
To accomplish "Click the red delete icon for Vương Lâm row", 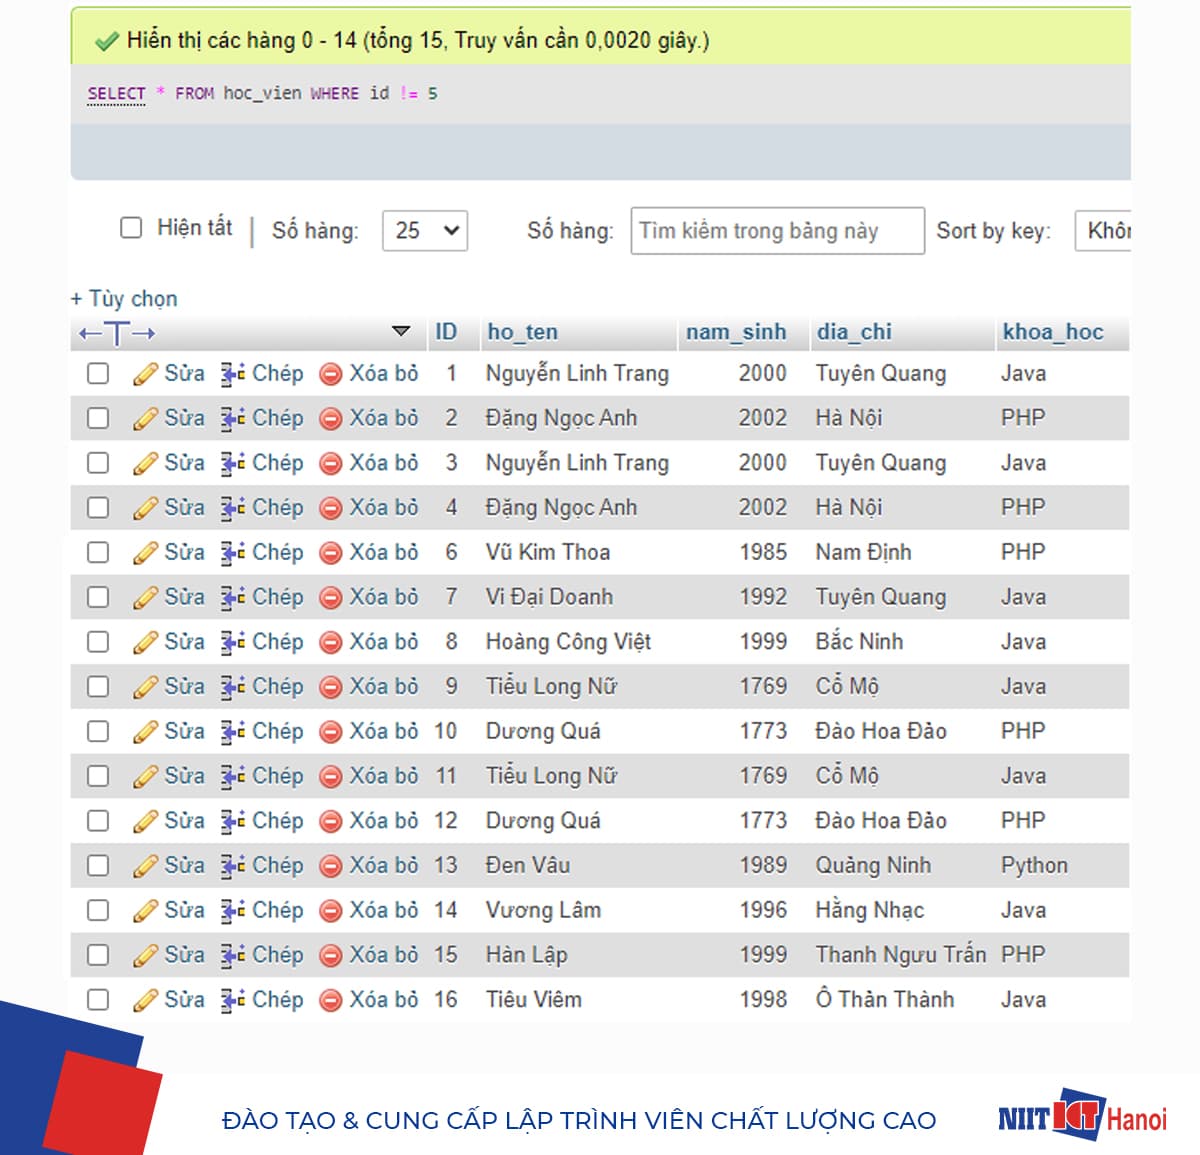I will [x=330, y=911].
